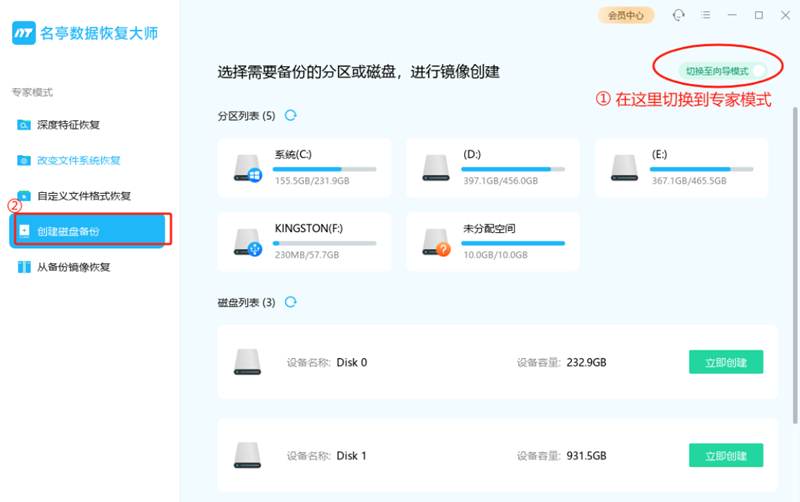Viewport: 800px width, 502px height.
Task: Click the 230MB/57.7GB size text
Action: coord(307,255)
